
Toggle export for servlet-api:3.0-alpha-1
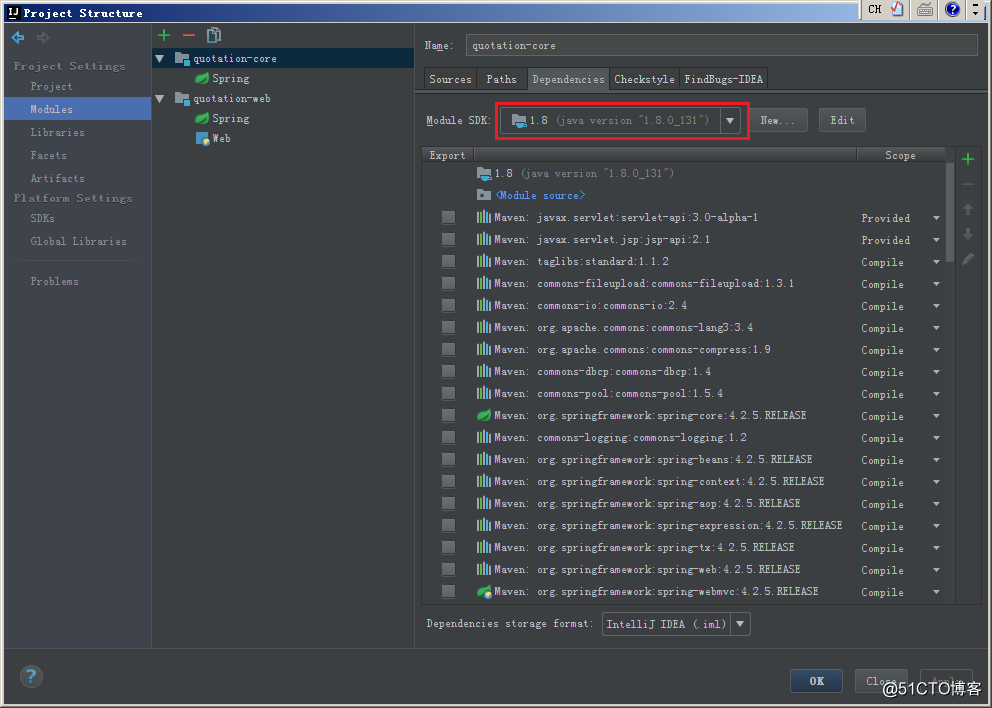(449, 218)
